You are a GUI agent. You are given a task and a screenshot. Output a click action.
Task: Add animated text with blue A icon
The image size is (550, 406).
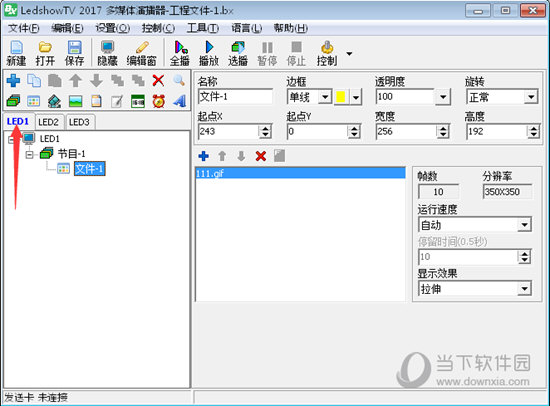point(179,101)
